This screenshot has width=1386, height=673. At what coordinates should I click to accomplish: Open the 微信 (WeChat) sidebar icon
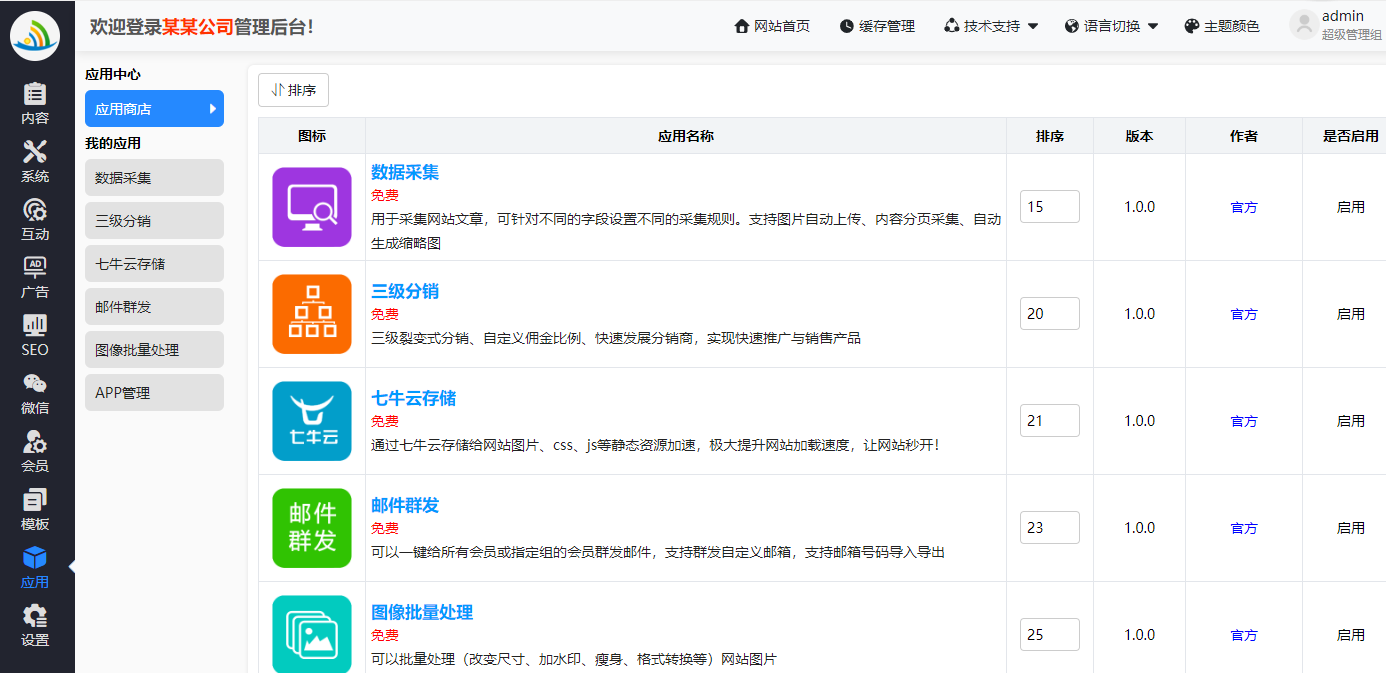pyautogui.click(x=35, y=394)
